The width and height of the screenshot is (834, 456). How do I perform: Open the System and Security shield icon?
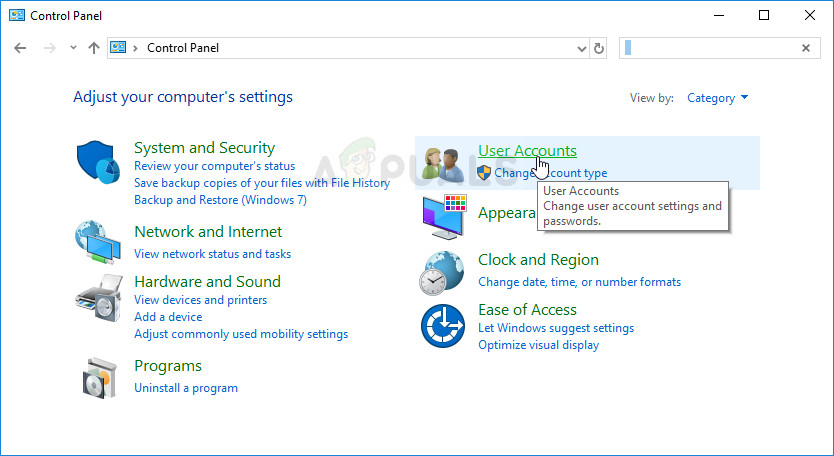98,162
